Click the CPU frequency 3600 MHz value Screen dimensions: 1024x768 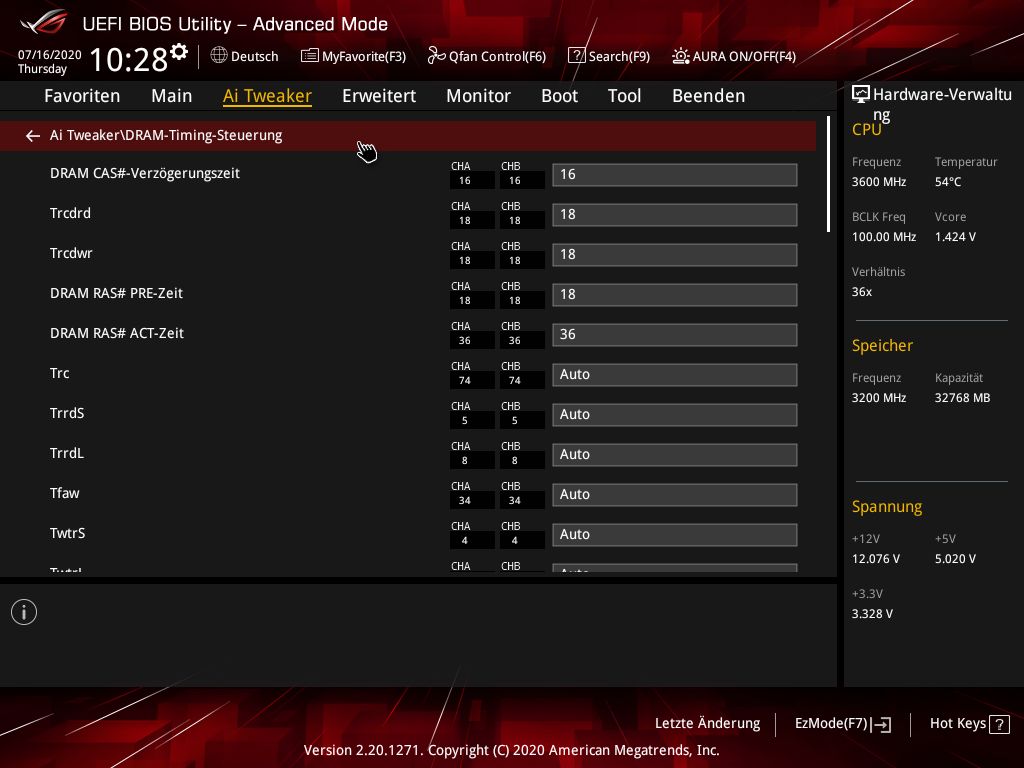(x=879, y=182)
